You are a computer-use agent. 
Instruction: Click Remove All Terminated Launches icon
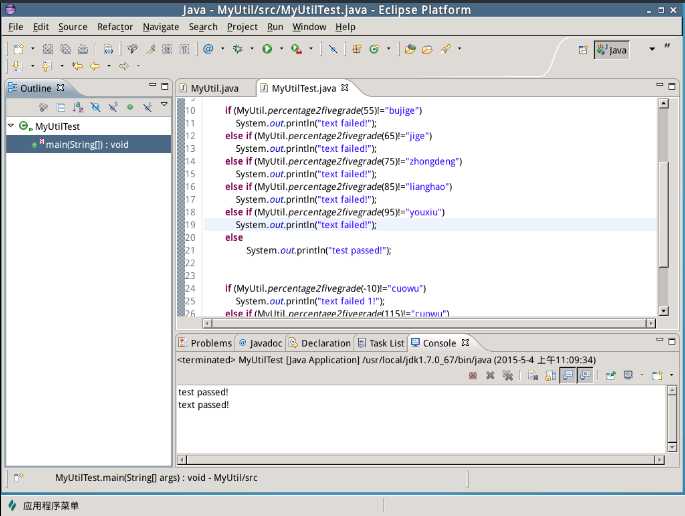508,375
